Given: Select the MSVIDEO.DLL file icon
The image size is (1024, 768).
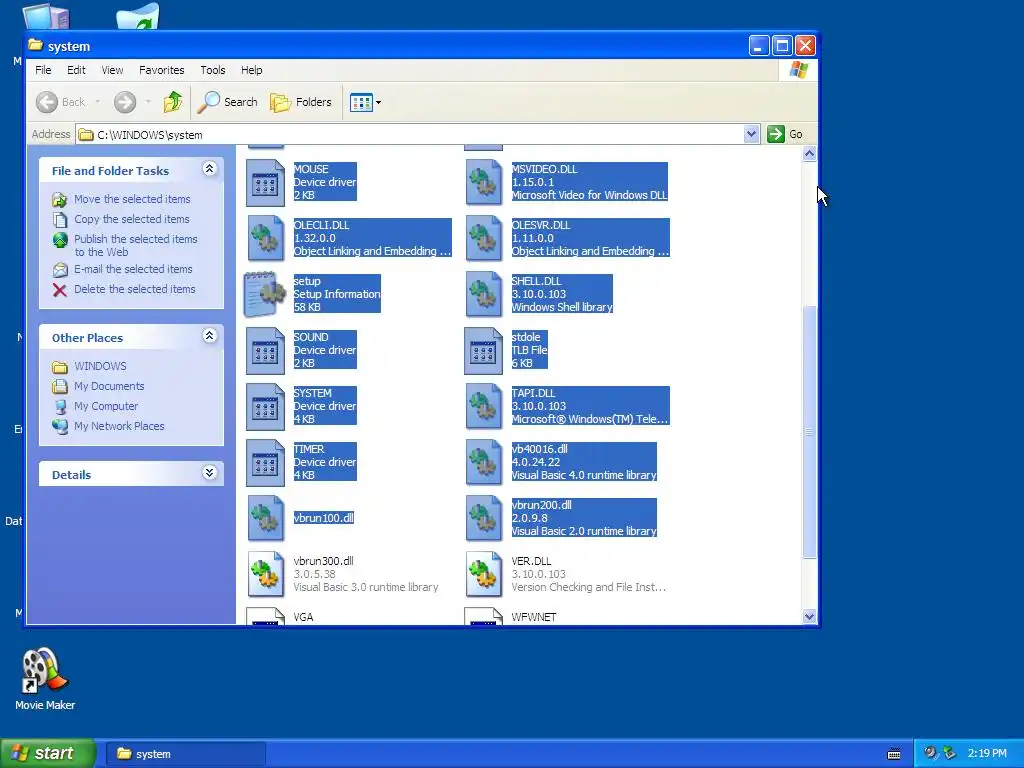Looking at the screenshot, I should [484, 183].
